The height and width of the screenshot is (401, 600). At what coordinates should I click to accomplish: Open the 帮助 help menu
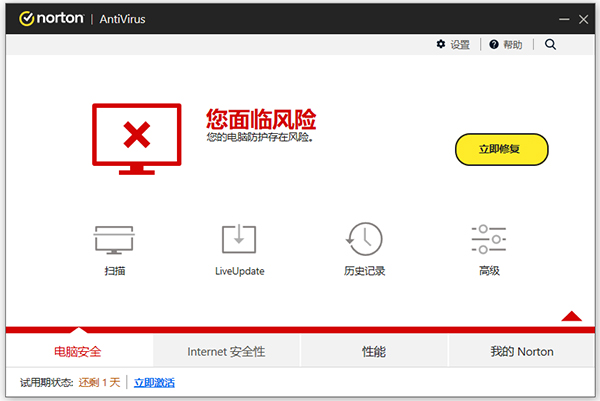513,45
